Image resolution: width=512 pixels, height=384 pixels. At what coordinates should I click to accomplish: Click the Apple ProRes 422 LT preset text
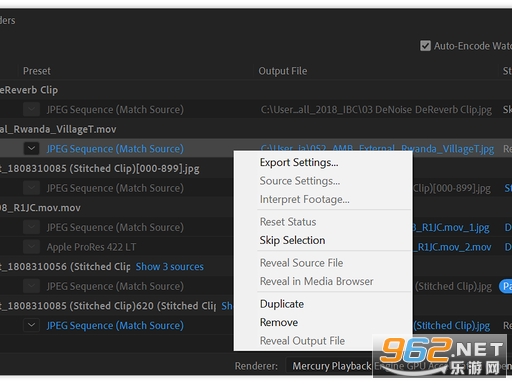(91, 247)
